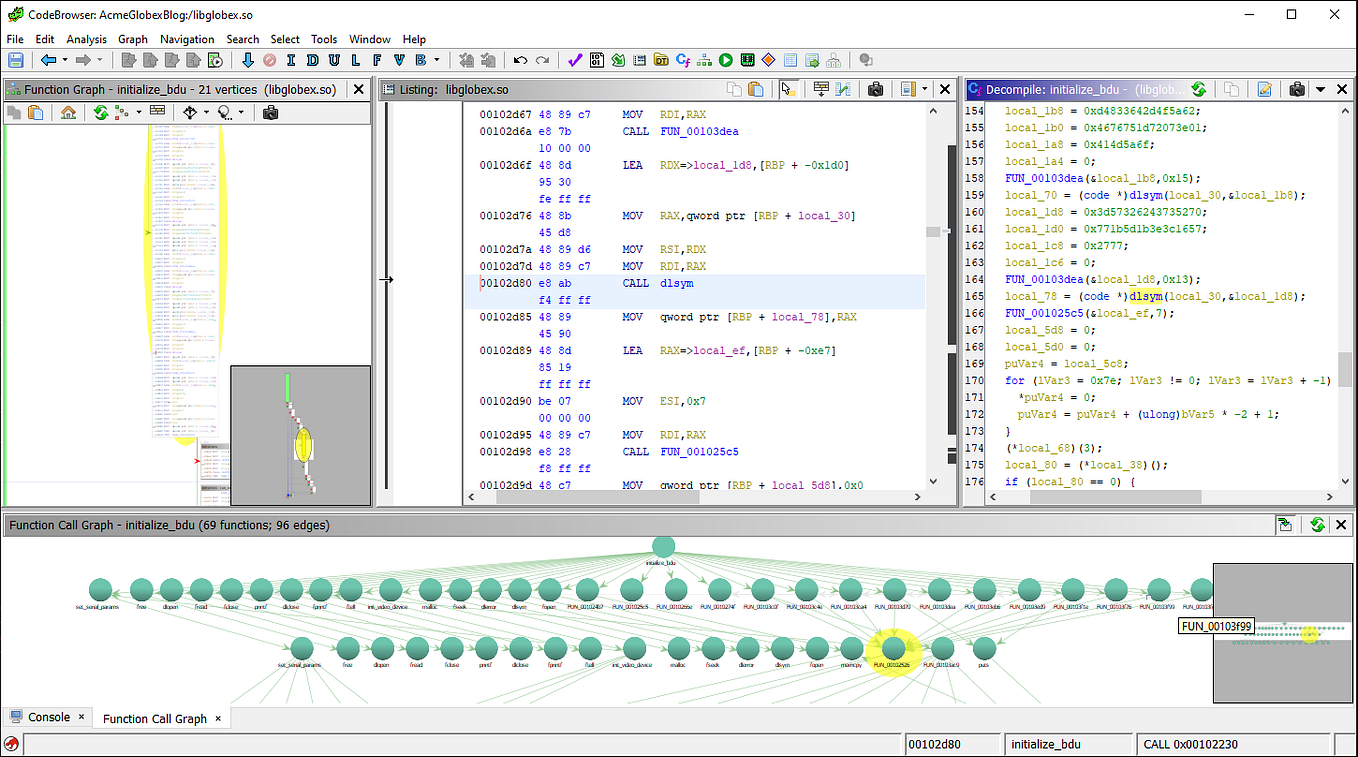Click the Save button at the toolbar's left
Viewport: 1358px width, 757px height.
pyautogui.click(x=15, y=61)
